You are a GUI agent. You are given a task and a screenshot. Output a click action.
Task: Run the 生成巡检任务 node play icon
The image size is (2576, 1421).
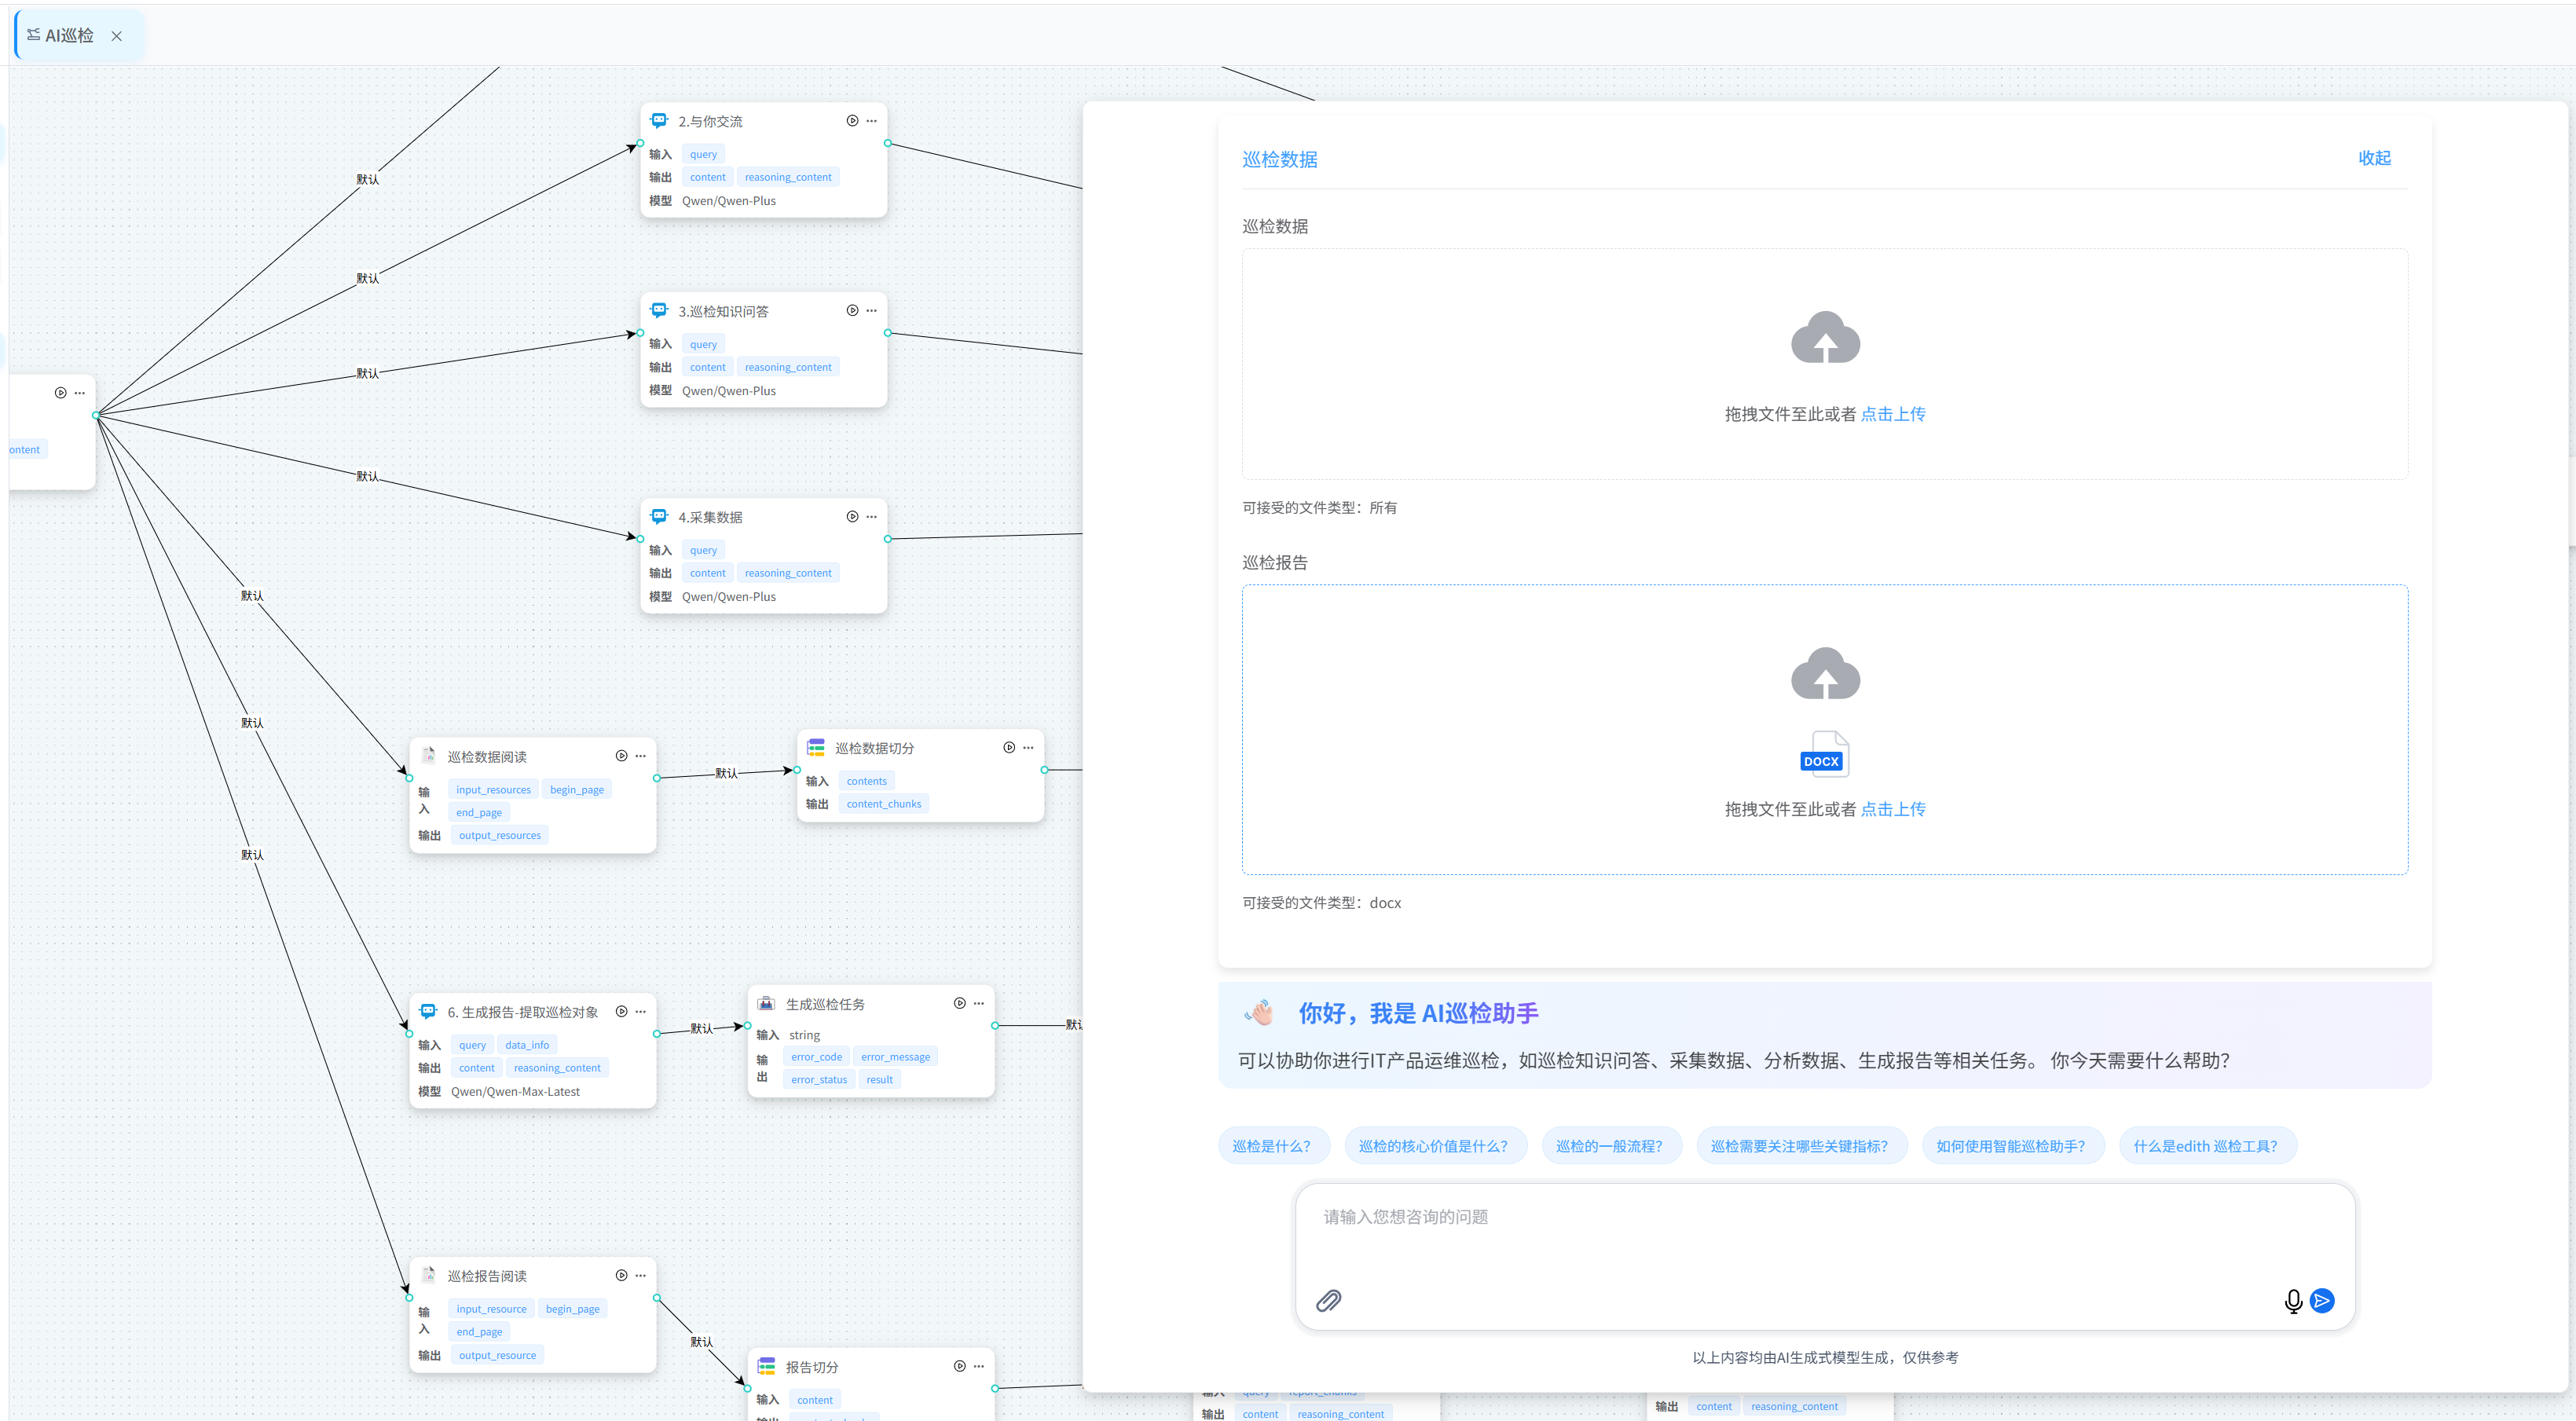tap(959, 1003)
